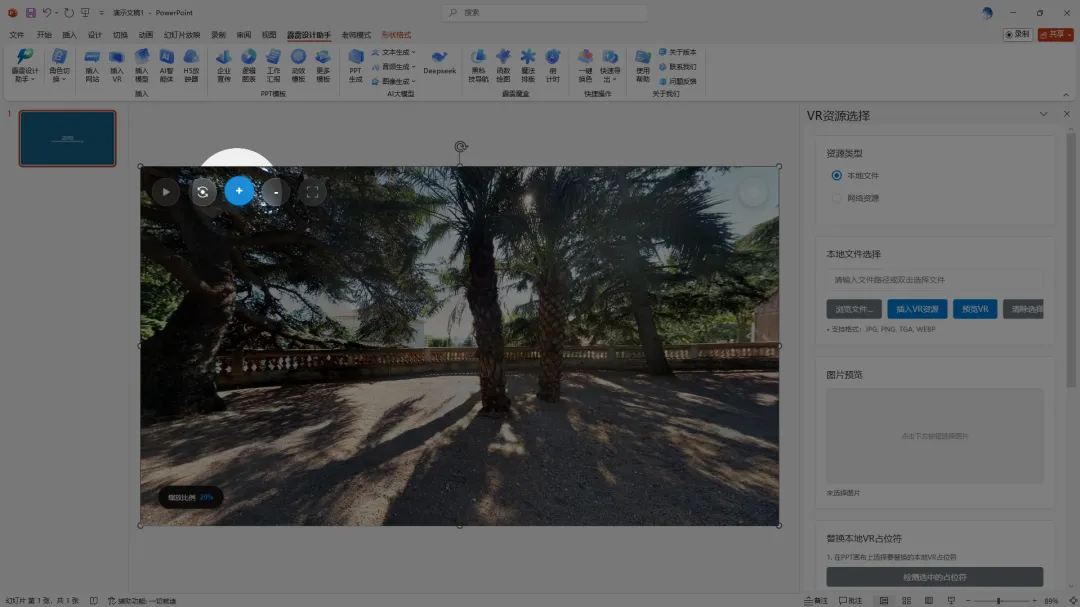Click the slide rotation handle above image
Screen dimensions: 1080x607
[461, 146]
